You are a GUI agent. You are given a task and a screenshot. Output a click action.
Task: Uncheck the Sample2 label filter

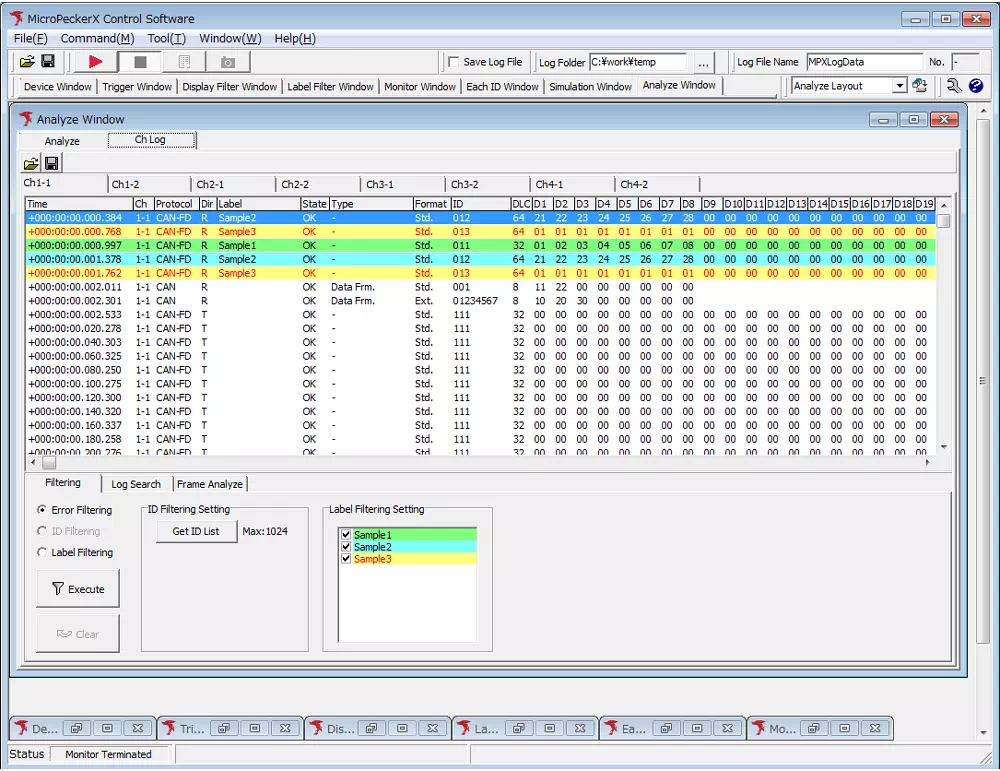click(x=346, y=547)
